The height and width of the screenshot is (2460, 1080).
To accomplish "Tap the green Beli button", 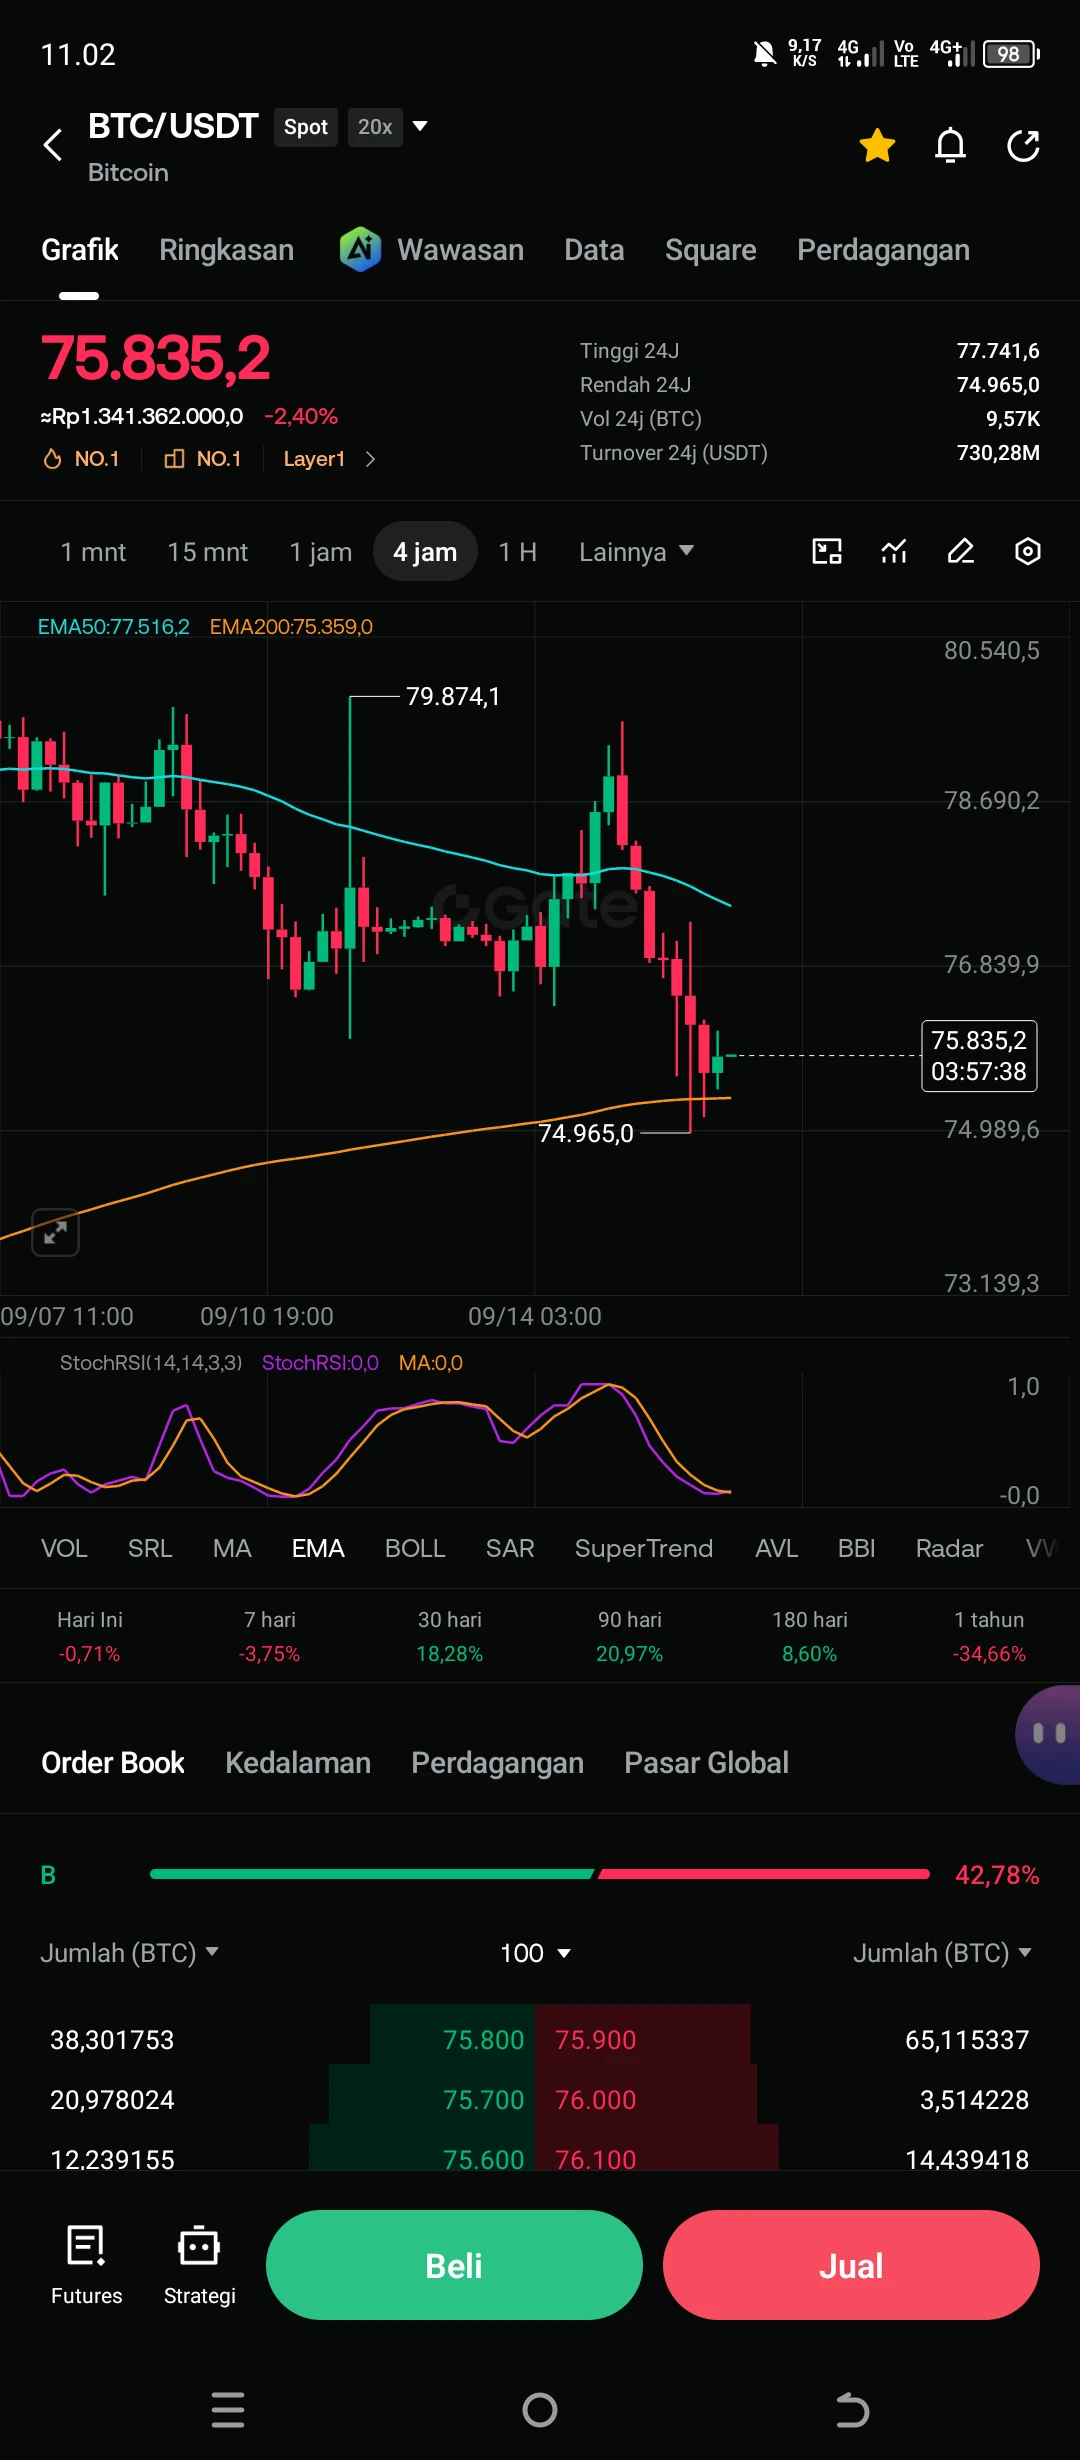I will point(454,2265).
